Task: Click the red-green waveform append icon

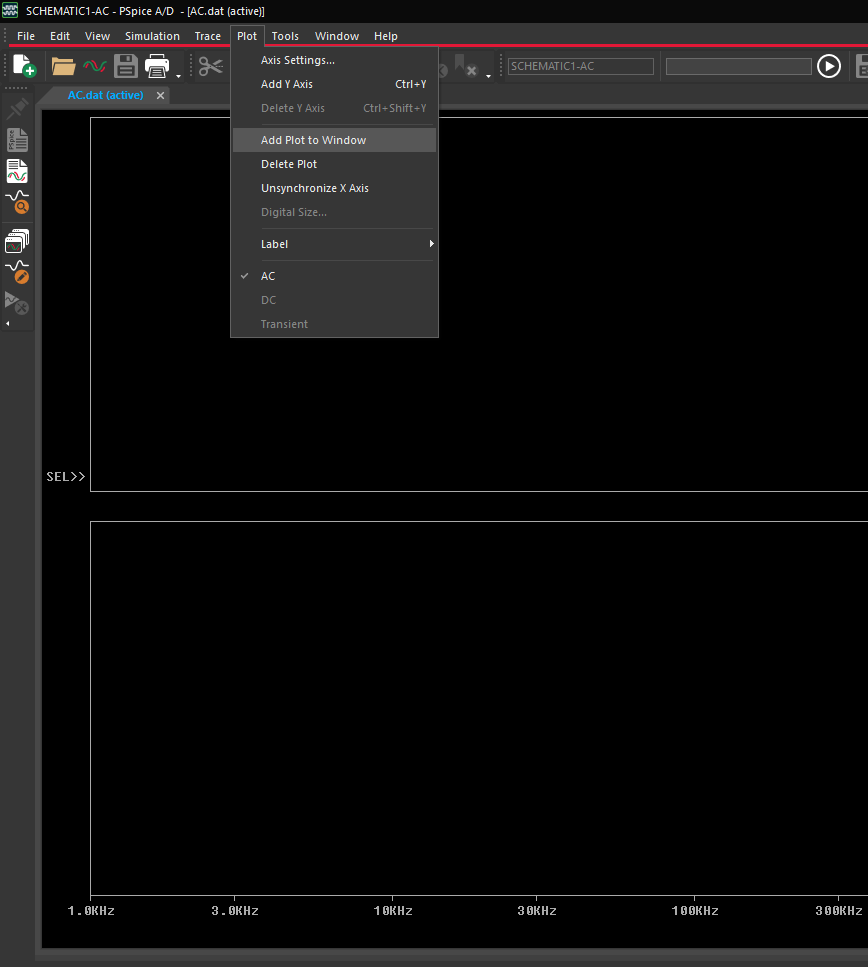Action: 94,65
